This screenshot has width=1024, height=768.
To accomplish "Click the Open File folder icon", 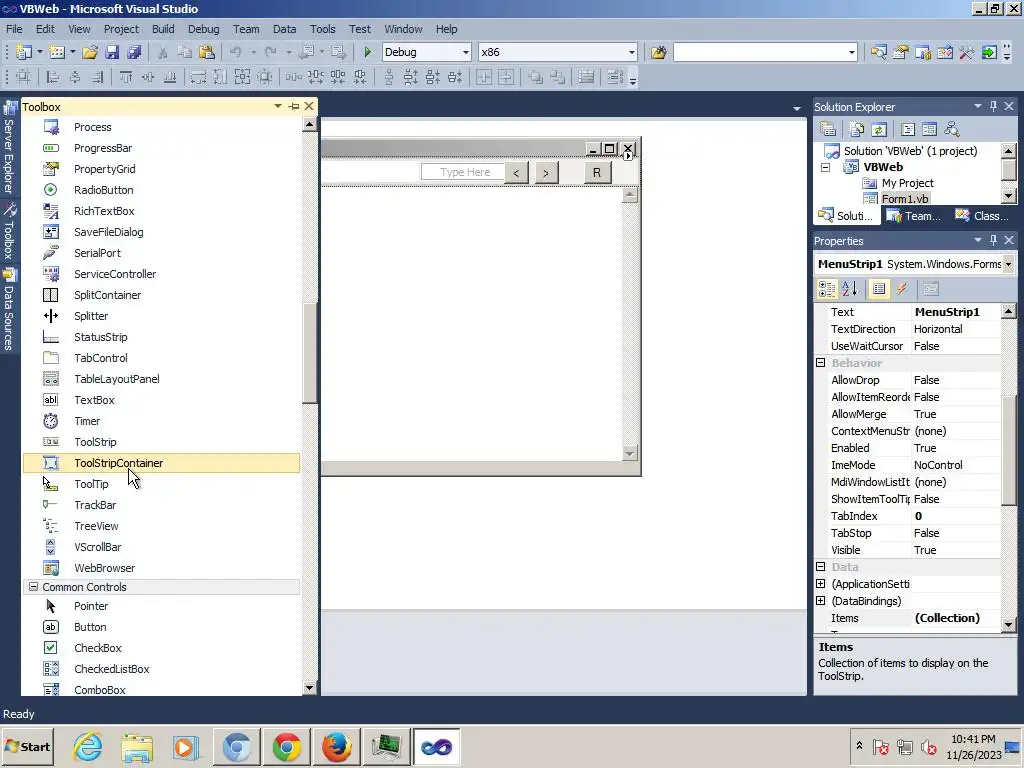I will click(90, 52).
